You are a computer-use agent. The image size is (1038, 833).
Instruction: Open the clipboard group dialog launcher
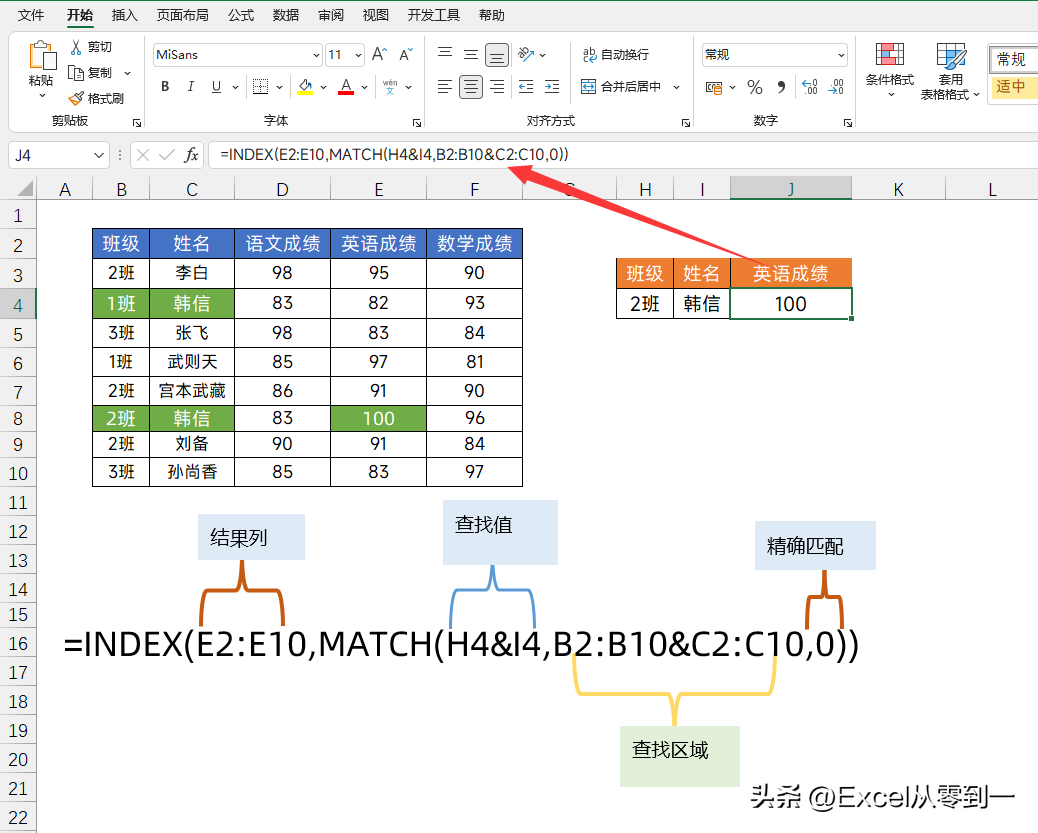pos(137,122)
